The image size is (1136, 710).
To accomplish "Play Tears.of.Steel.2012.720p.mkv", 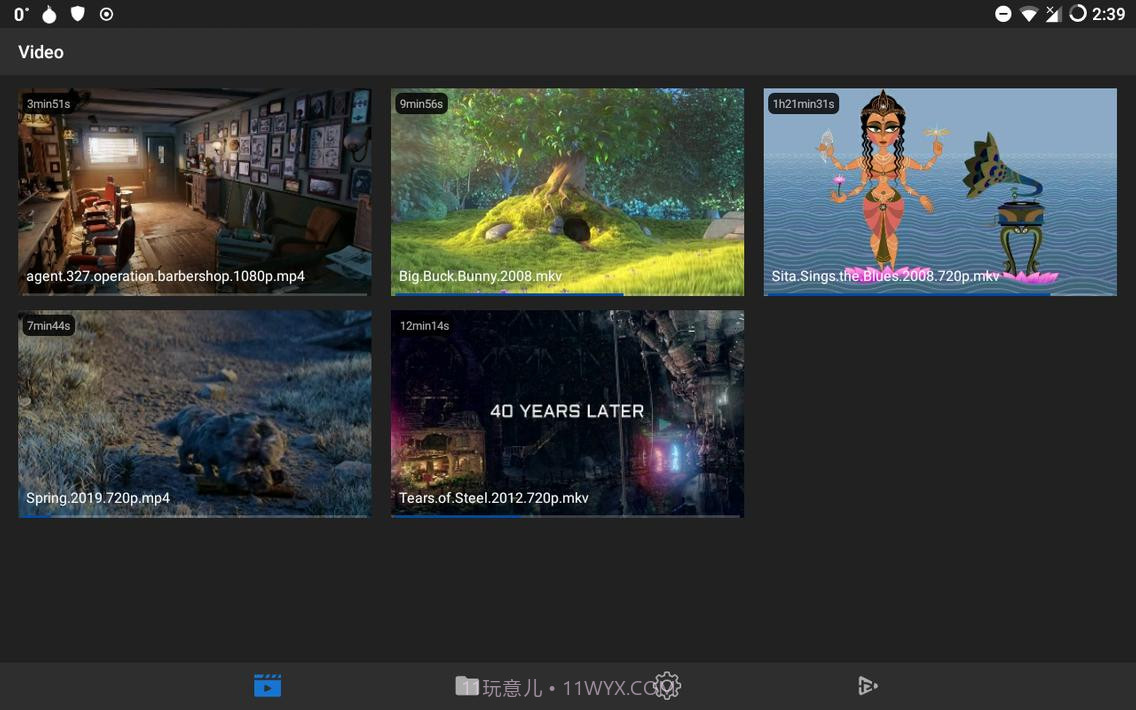I will [x=567, y=413].
